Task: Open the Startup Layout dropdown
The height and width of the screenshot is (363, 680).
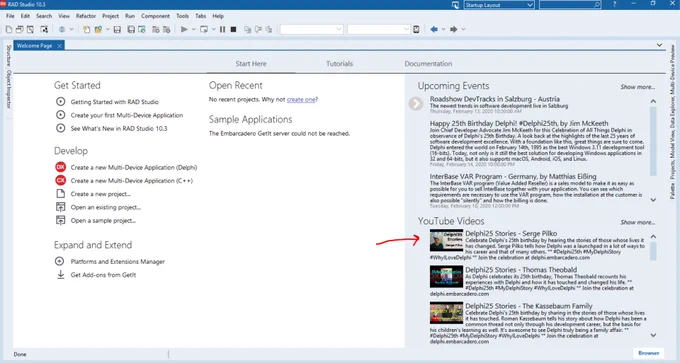Action: click(499, 5)
